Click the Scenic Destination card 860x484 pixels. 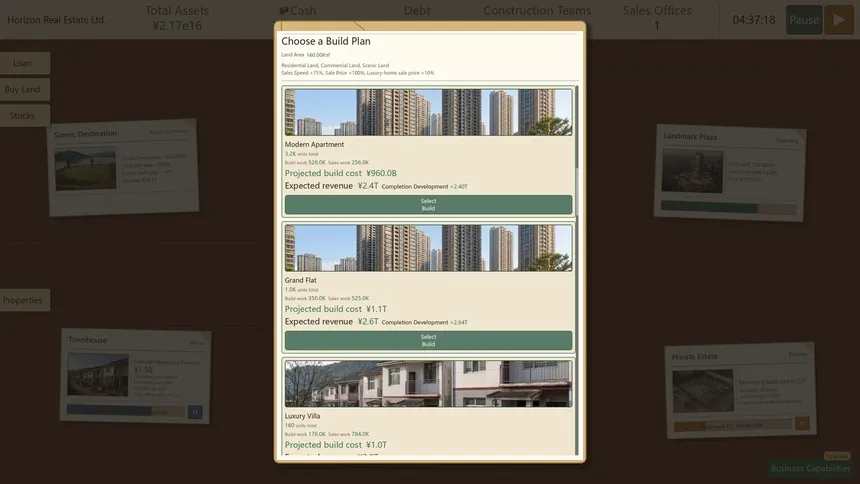(x=123, y=167)
